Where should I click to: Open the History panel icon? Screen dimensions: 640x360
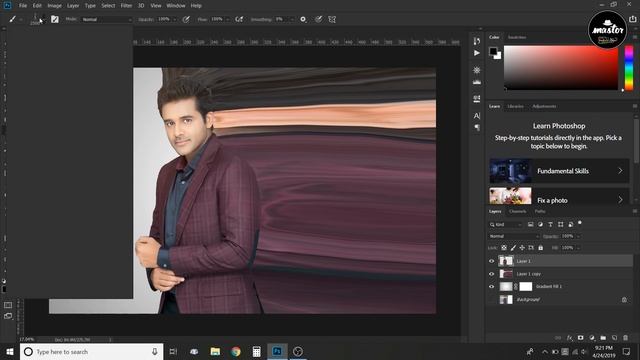476,41
